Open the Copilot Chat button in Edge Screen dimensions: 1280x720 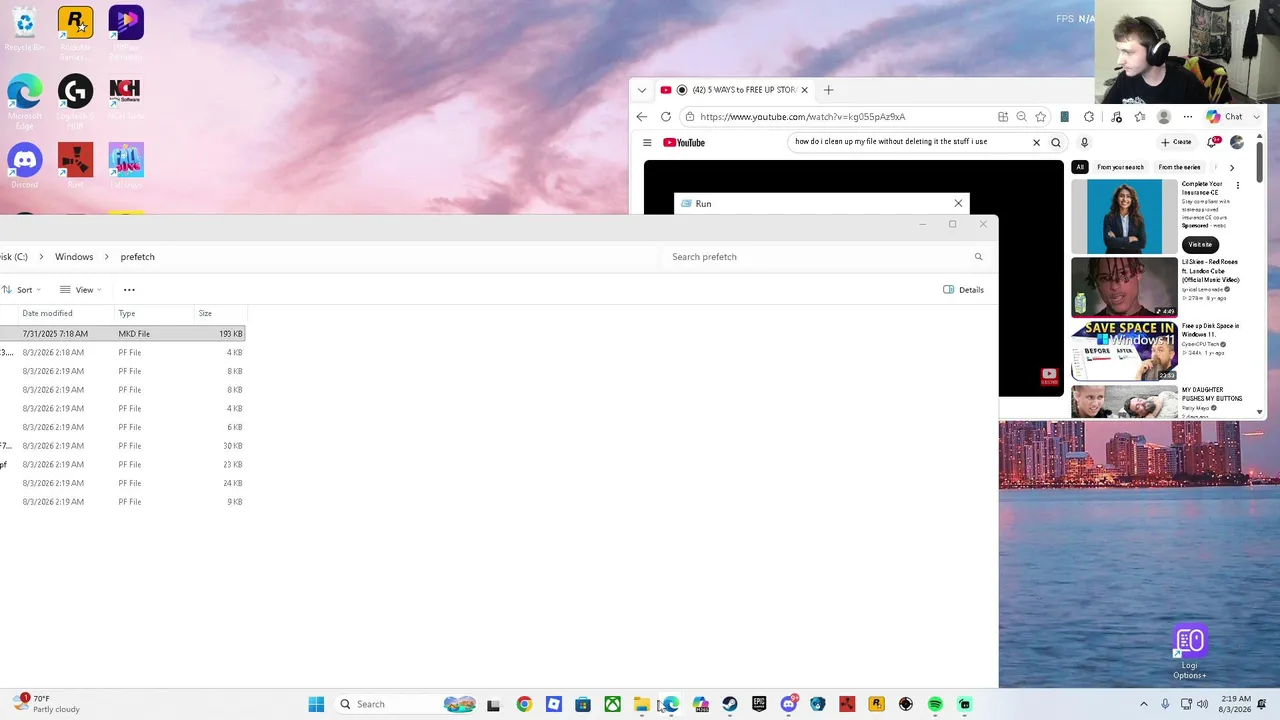1225,117
